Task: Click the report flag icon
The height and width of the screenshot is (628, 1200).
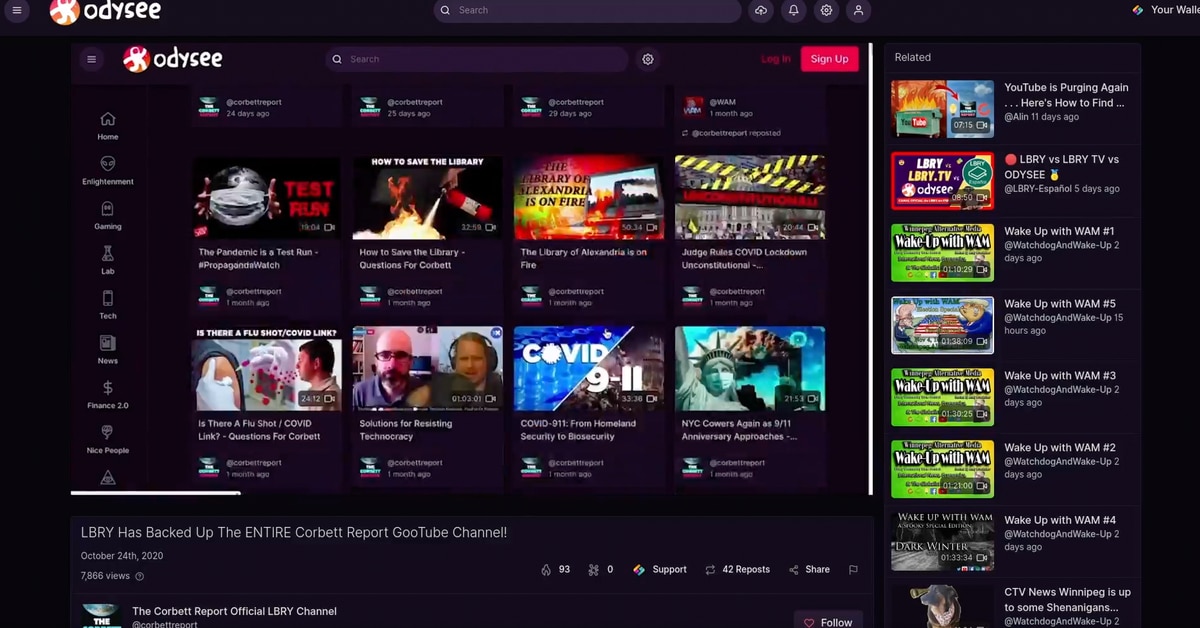Action: [x=853, y=570]
